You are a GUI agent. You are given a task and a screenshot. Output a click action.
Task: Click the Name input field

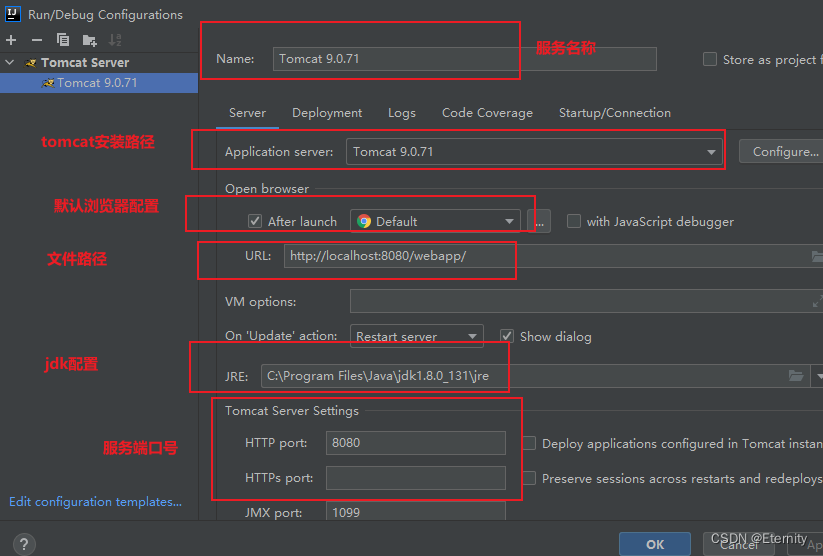click(465, 59)
